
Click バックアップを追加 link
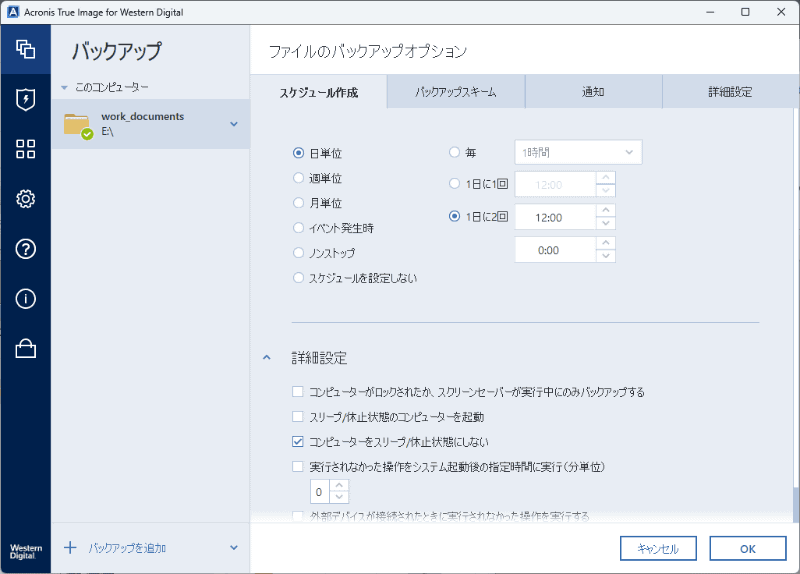click(128, 548)
